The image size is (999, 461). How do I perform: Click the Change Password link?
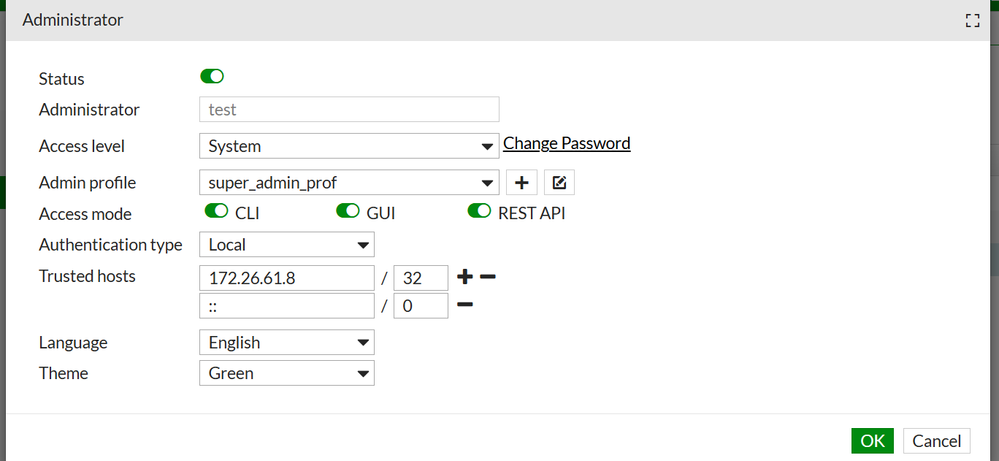tap(567, 143)
